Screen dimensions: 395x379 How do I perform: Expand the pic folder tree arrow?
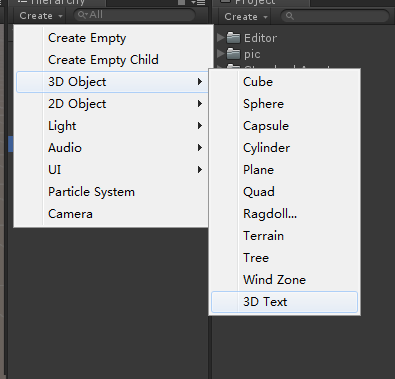[220, 53]
